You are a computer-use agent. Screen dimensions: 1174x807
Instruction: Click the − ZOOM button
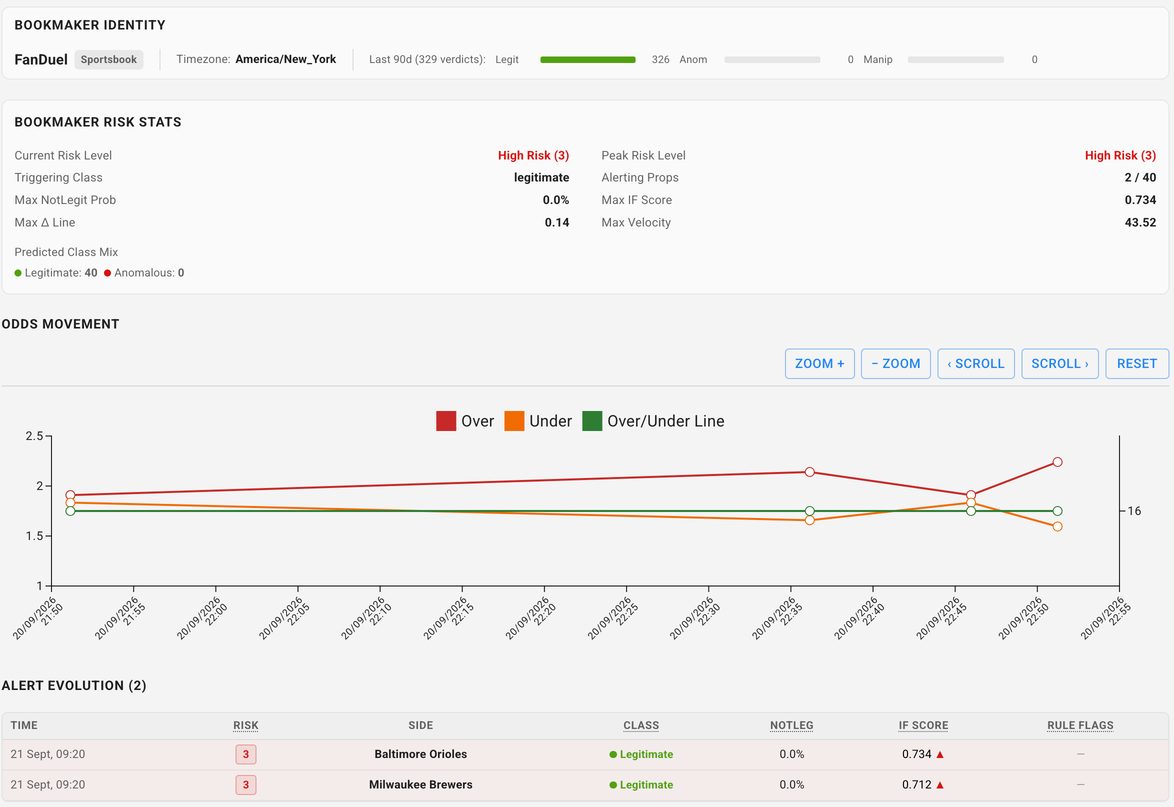895,364
